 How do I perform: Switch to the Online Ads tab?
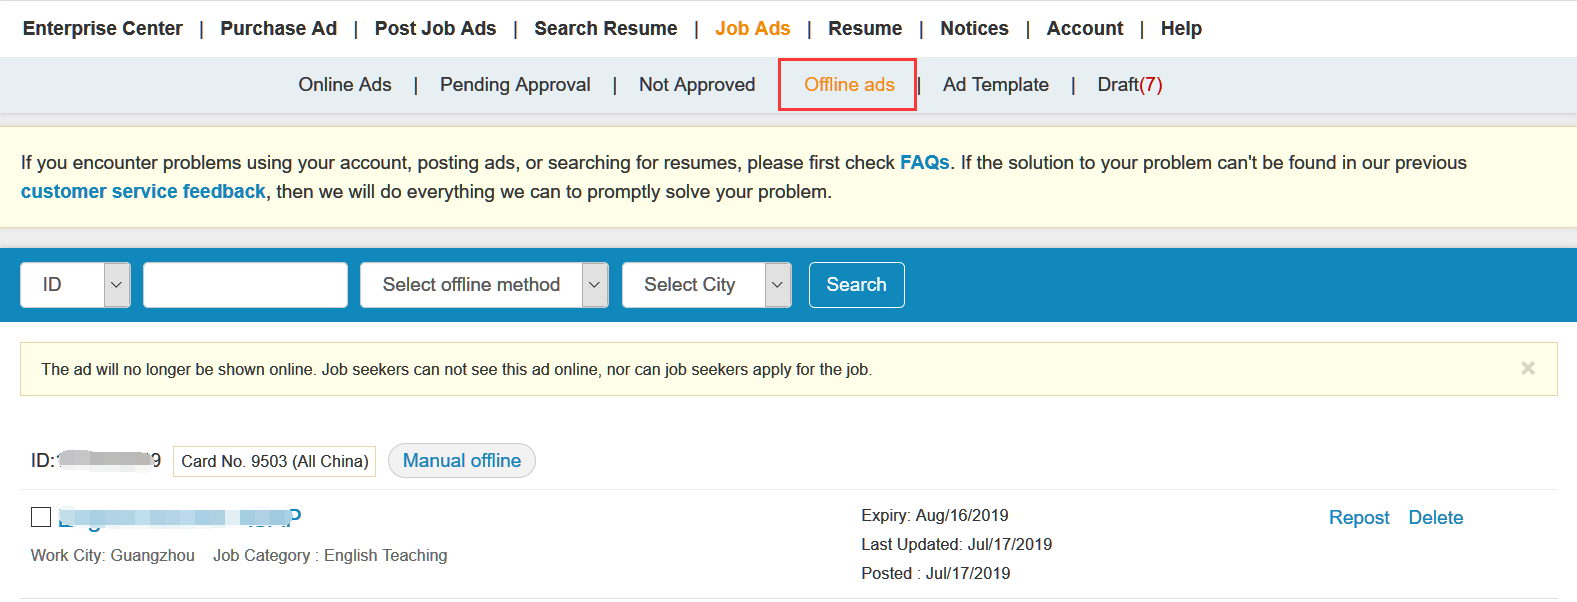(x=344, y=84)
